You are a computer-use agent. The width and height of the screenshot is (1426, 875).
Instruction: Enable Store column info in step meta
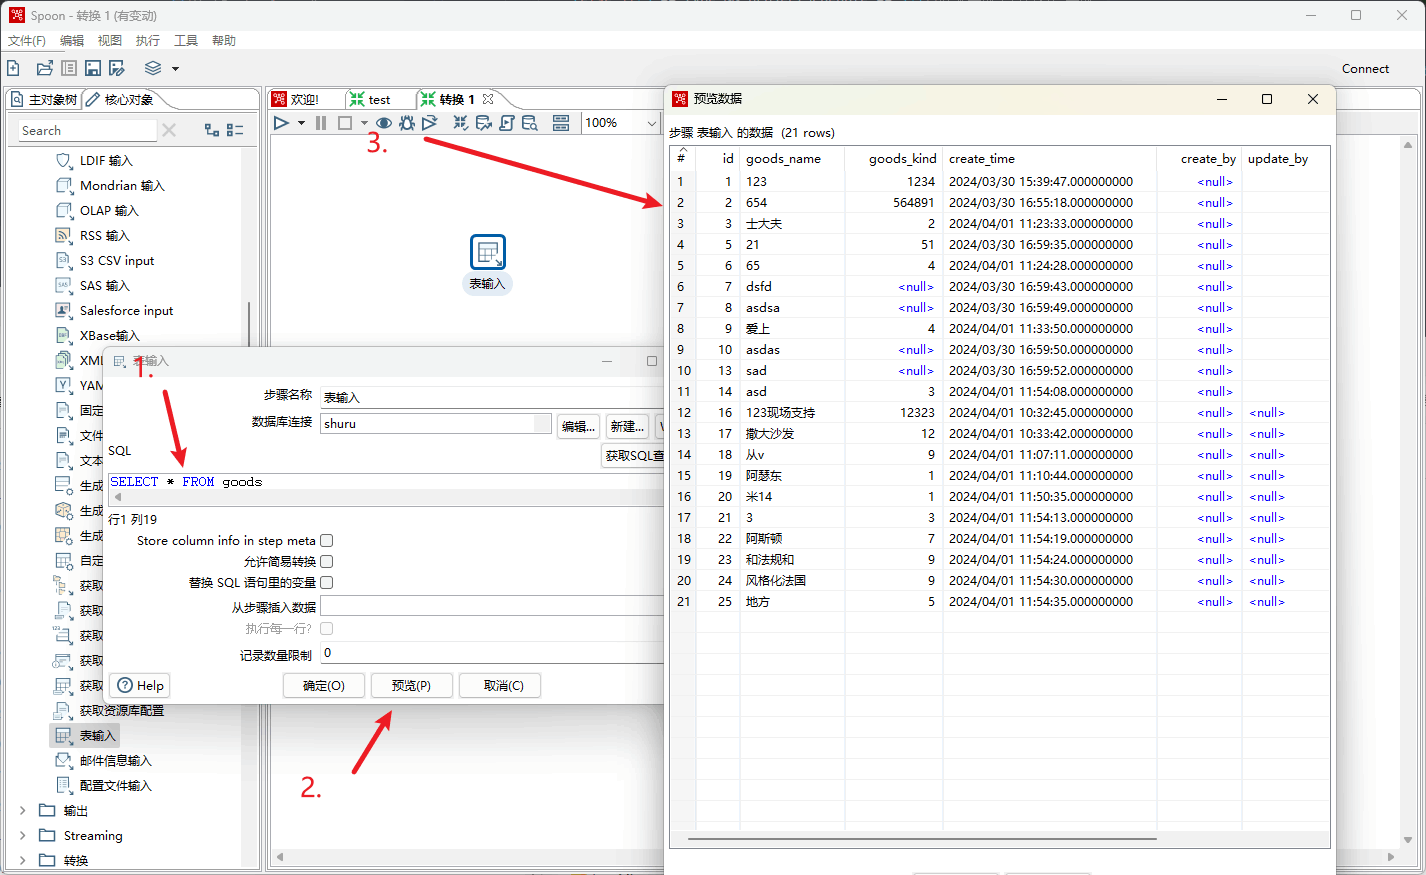tap(326, 541)
